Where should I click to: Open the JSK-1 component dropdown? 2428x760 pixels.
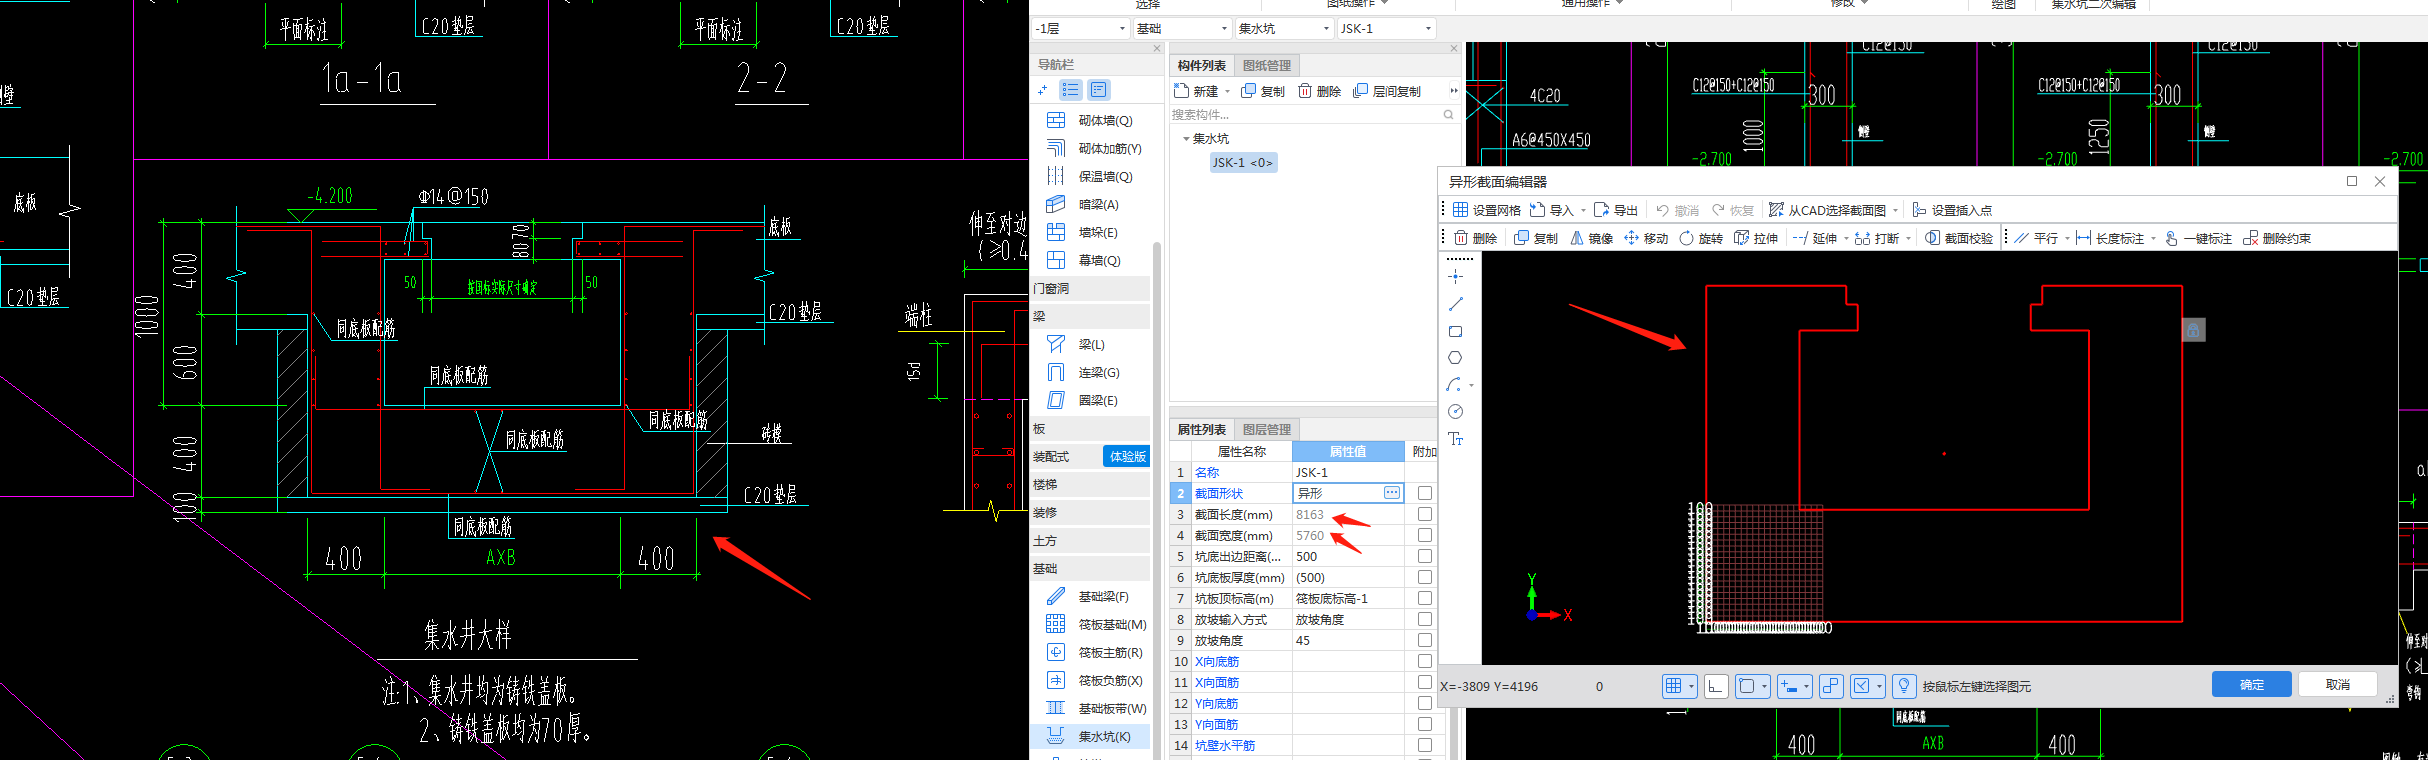(x=1386, y=28)
